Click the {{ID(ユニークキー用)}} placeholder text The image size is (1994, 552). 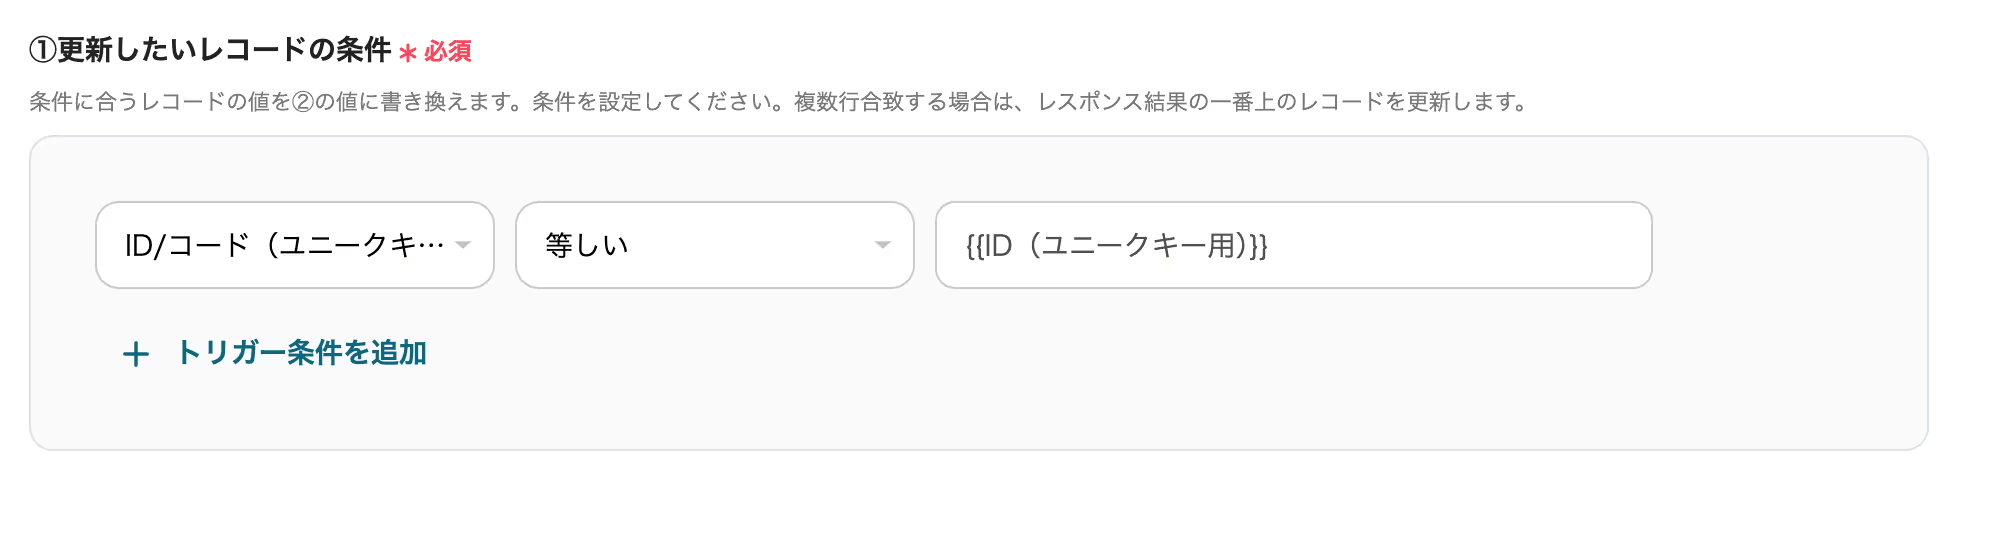point(1116,245)
